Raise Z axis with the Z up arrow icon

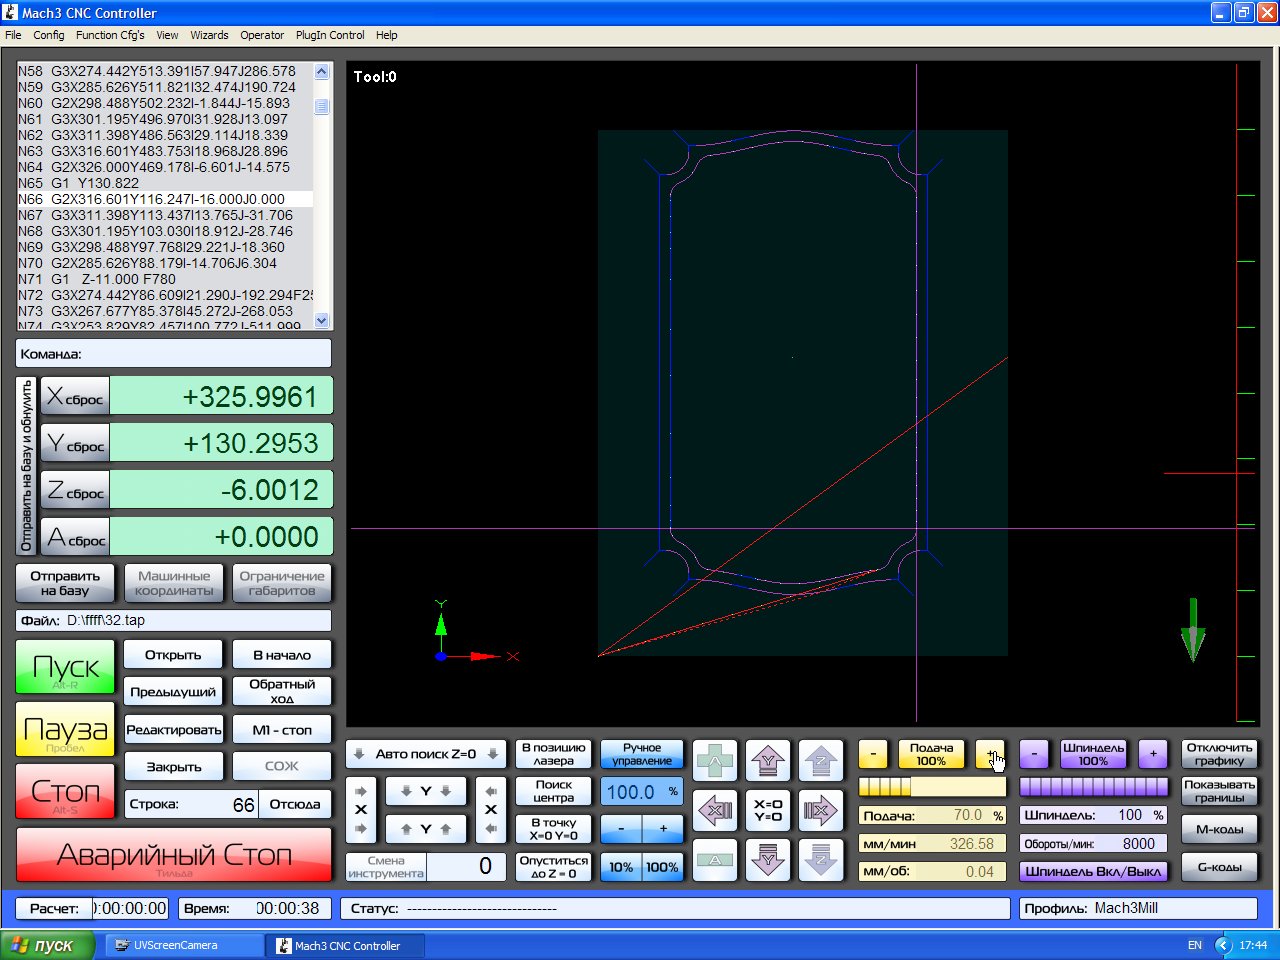(x=820, y=762)
